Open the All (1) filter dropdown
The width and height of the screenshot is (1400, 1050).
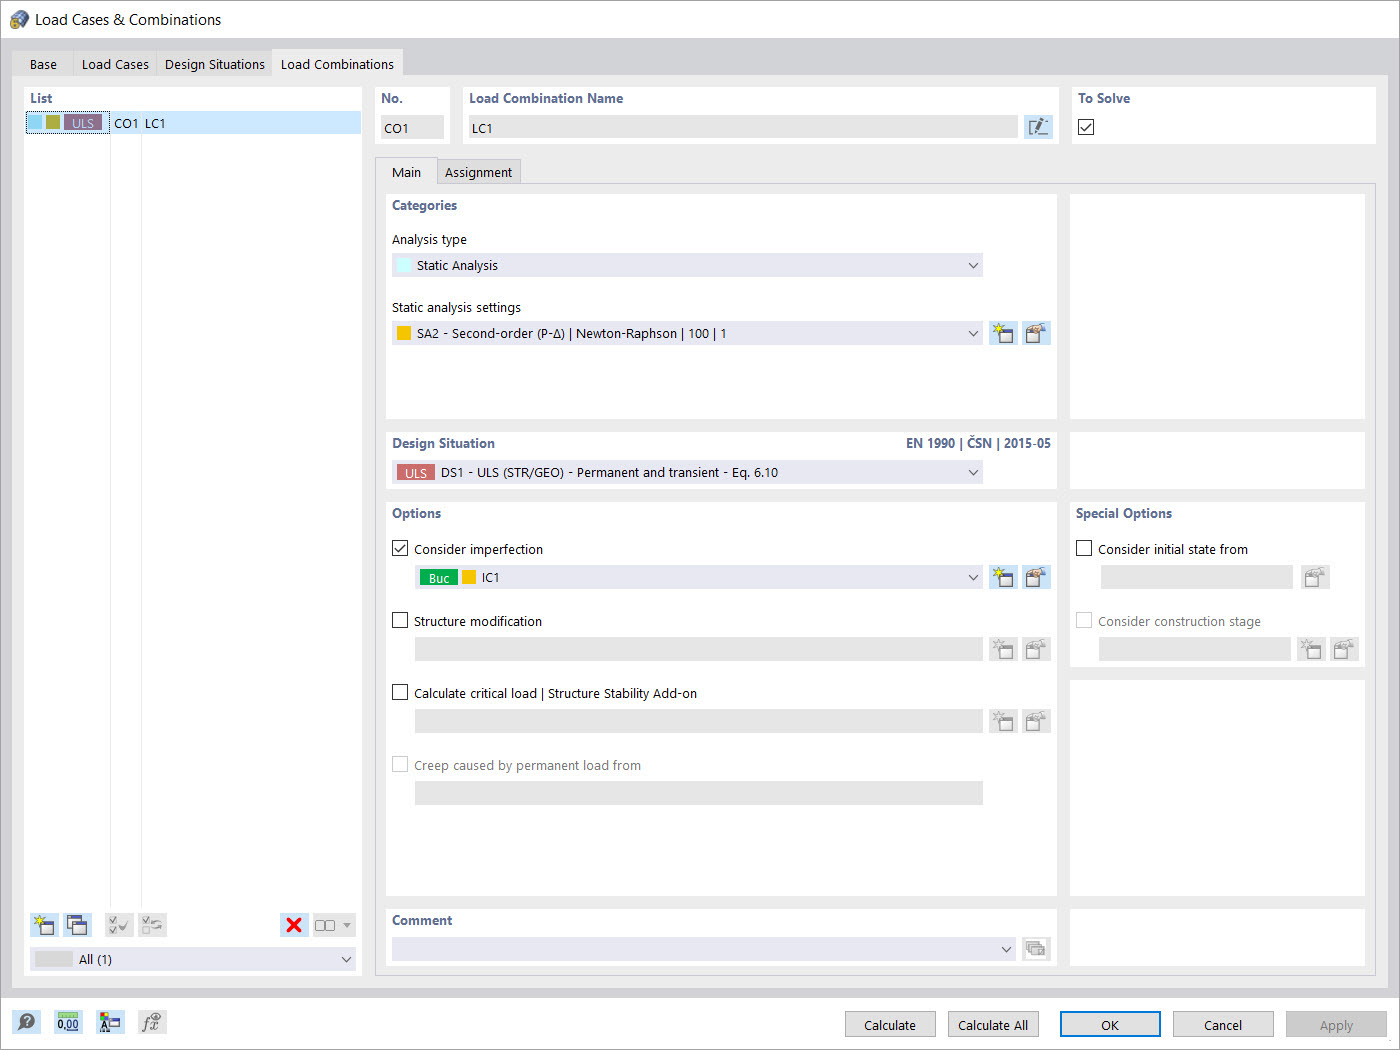pos(193,959)
